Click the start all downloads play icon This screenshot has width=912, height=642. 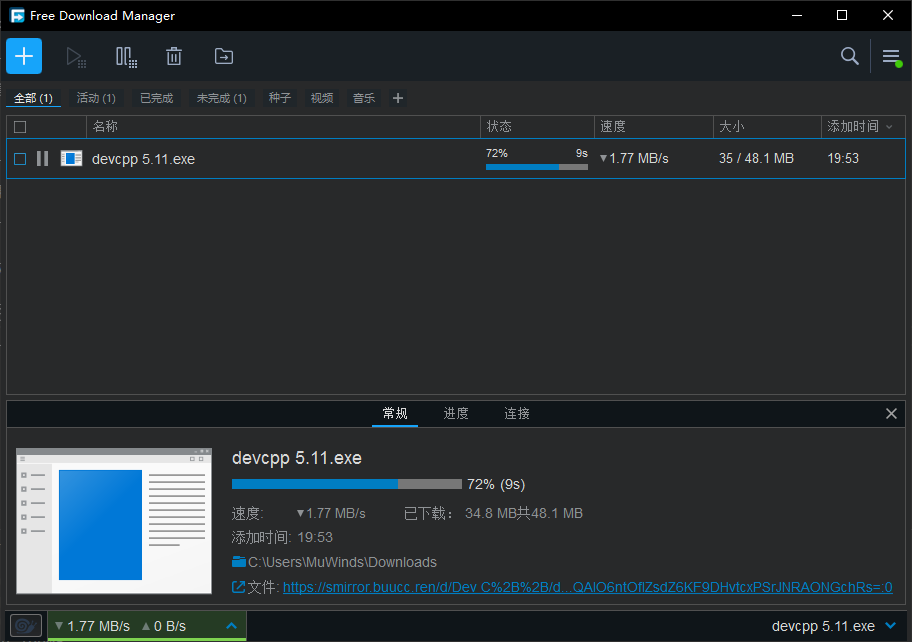point(76,57)
